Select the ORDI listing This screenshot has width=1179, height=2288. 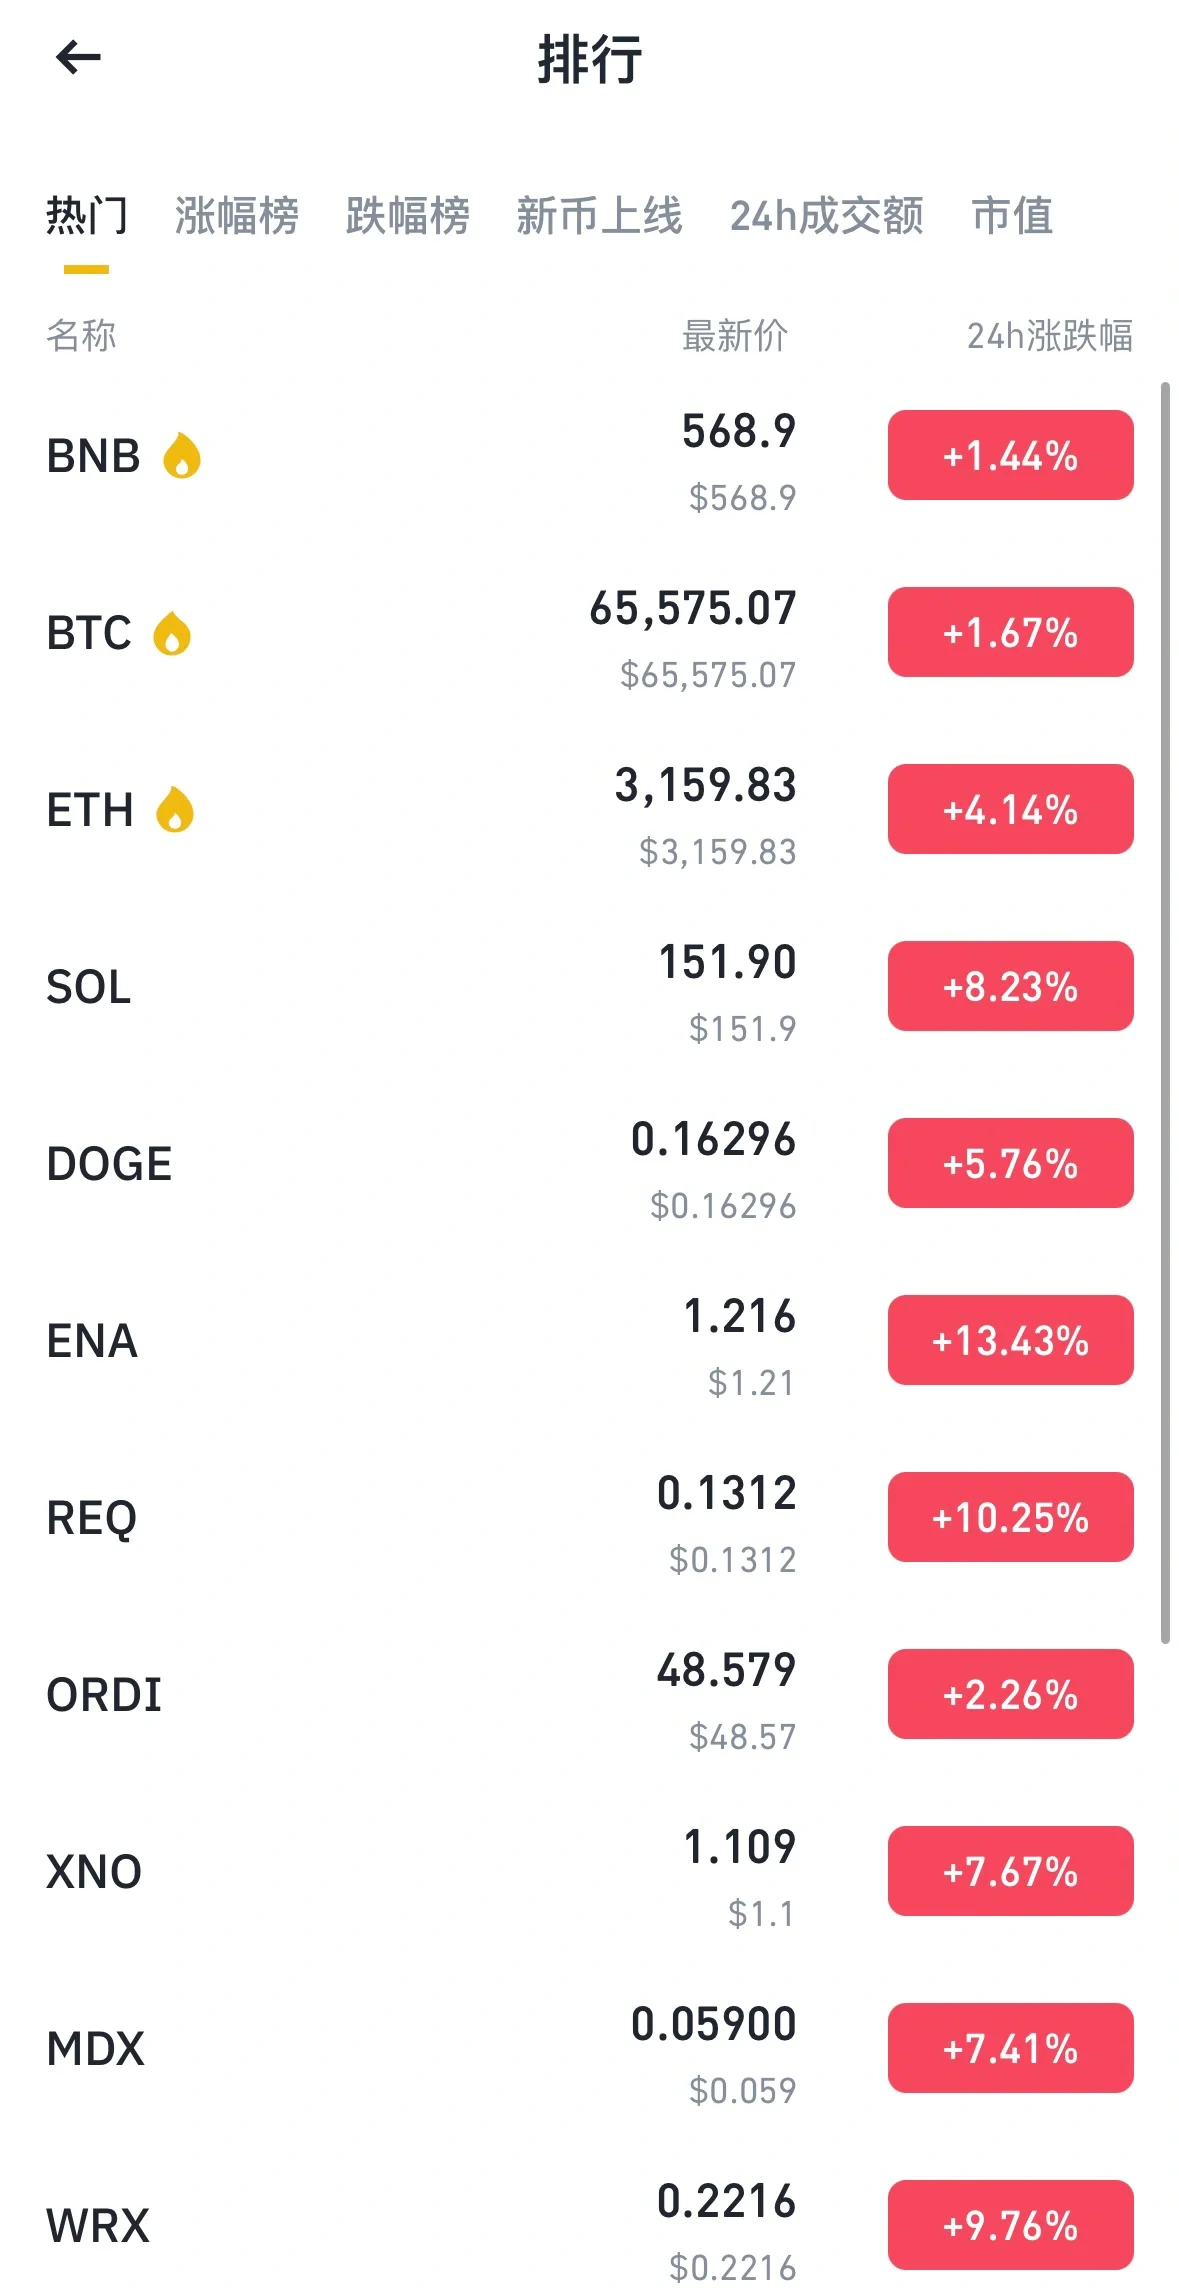coord(589,1695)
